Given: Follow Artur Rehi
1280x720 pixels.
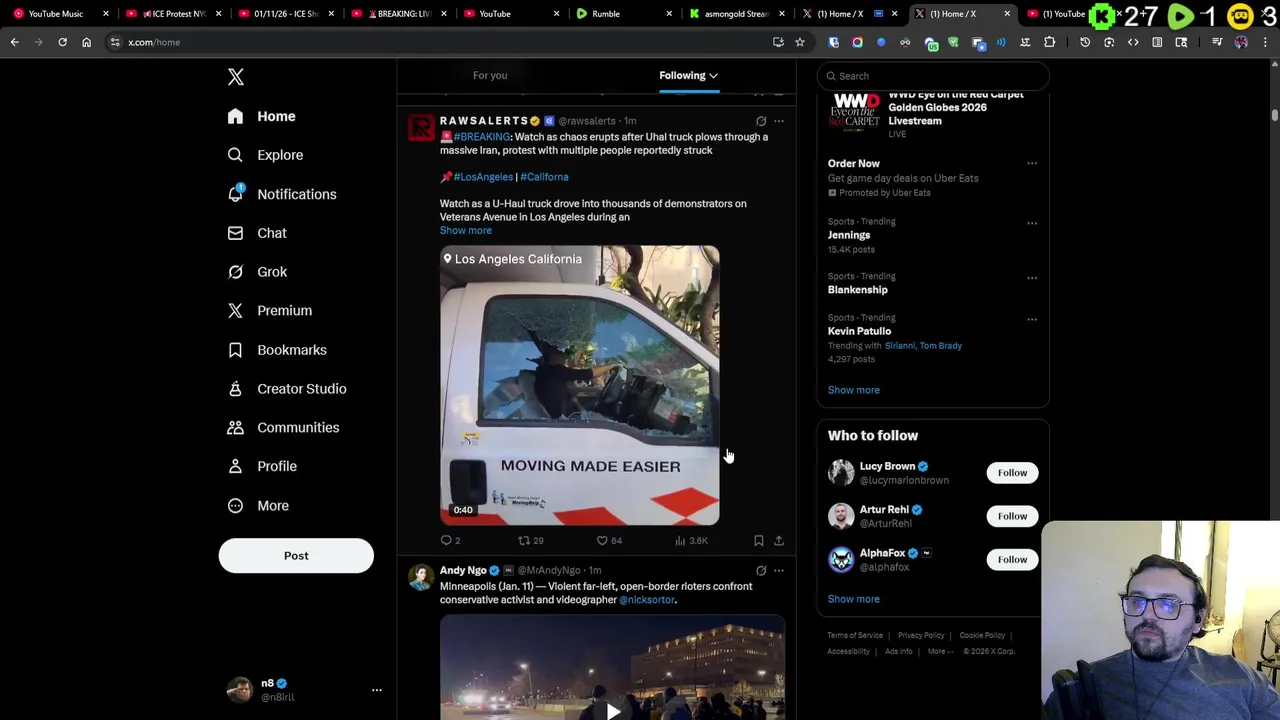Looking at the screenshot, I should (x=1012, y=516).
